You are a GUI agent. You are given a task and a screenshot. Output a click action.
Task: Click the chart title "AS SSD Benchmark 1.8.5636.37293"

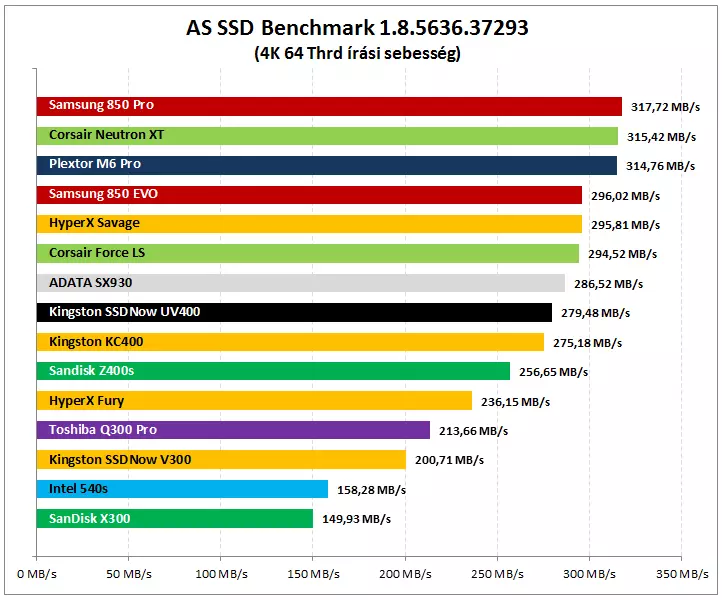coord(357,28)
